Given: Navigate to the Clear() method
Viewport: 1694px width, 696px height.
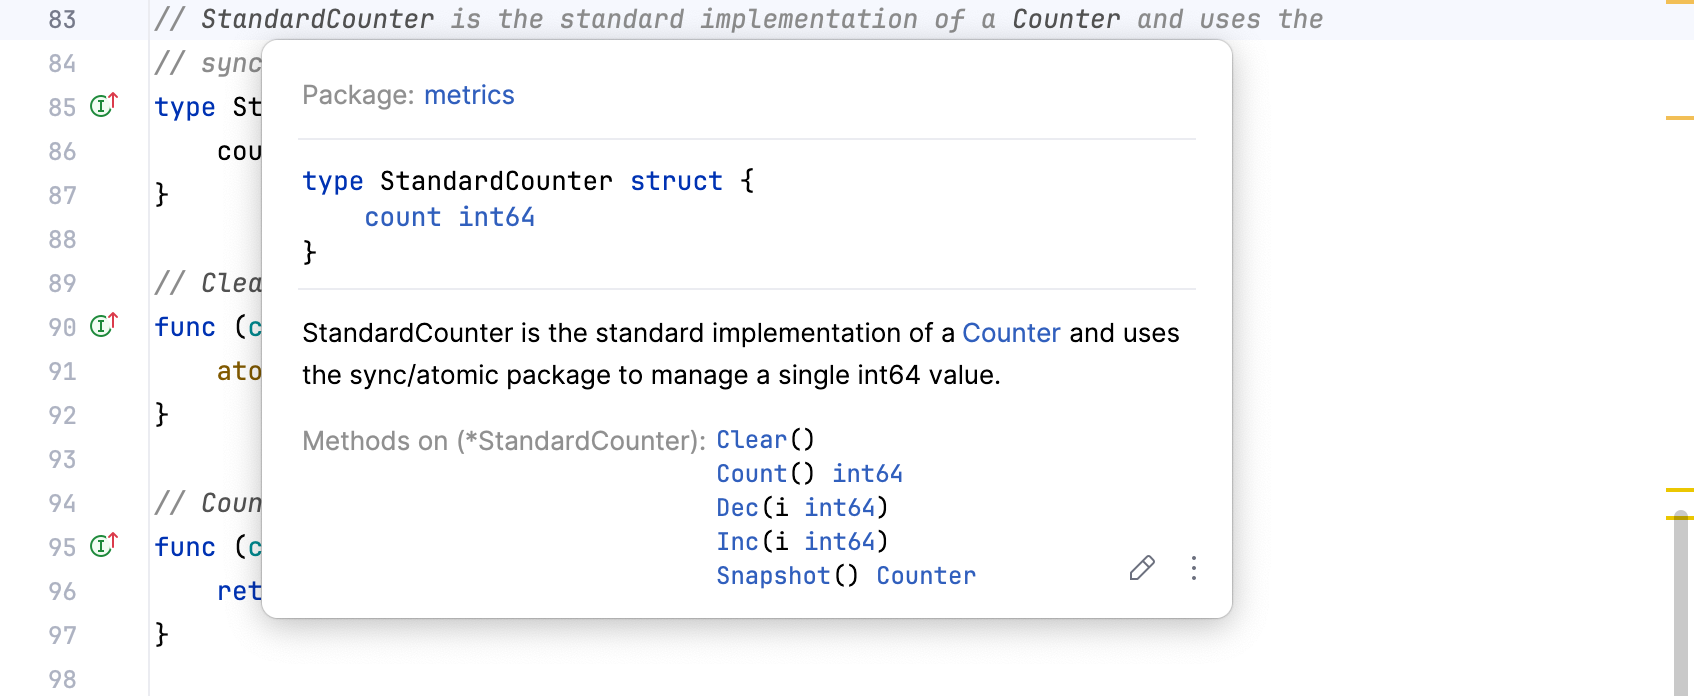Looking at the screenshot, I should tap(752, 440).
